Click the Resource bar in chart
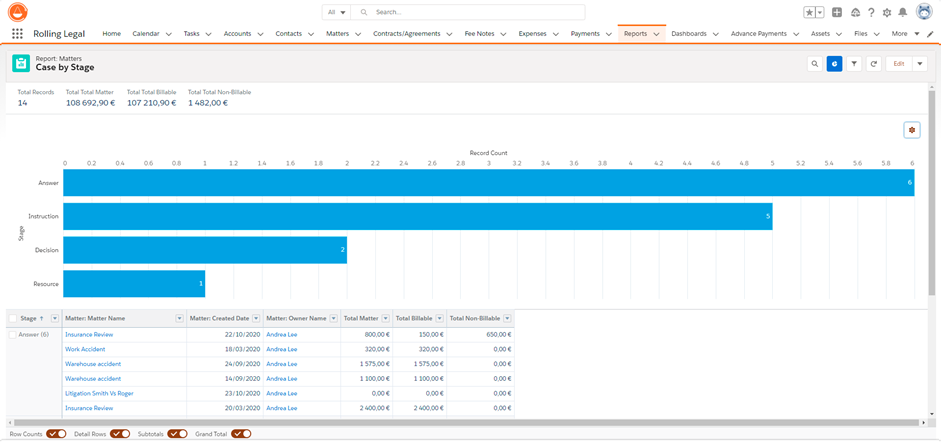Image resolution: width=941 pixels, height=444 pixels. pos(134,283)
